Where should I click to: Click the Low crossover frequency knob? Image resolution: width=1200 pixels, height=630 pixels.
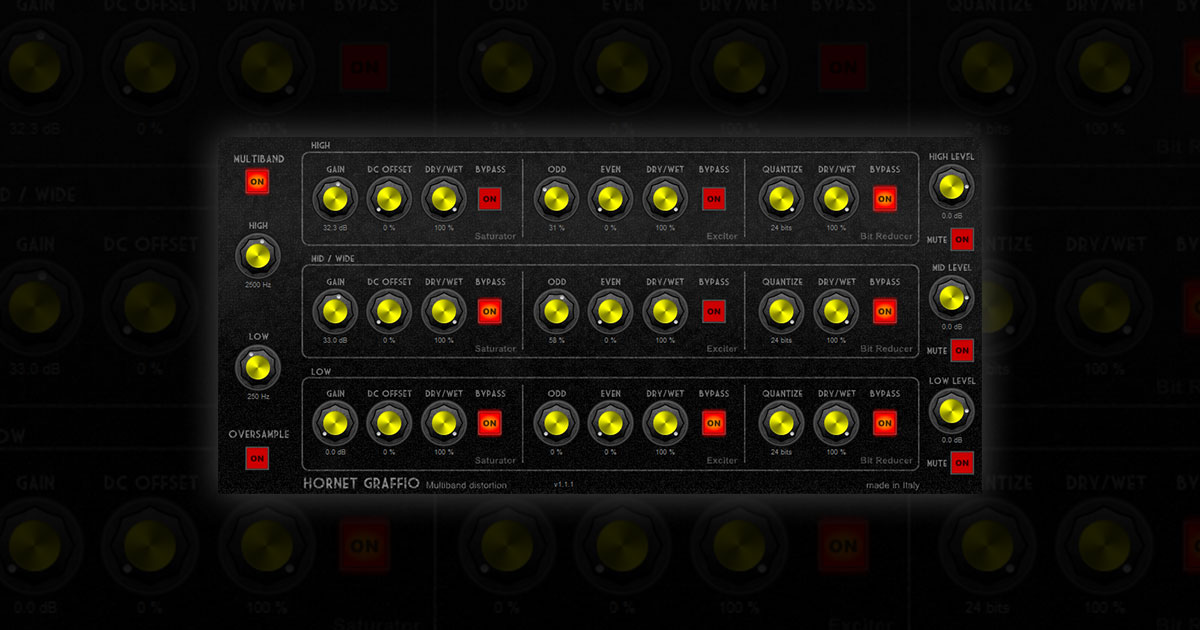point(257,369)
